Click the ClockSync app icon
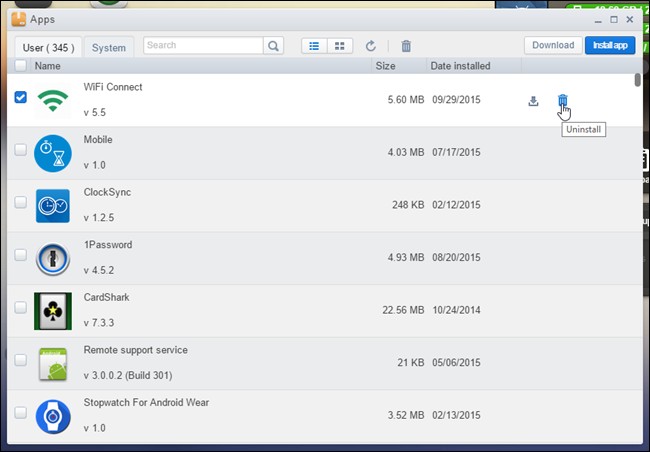 click(x=53, y=206)
